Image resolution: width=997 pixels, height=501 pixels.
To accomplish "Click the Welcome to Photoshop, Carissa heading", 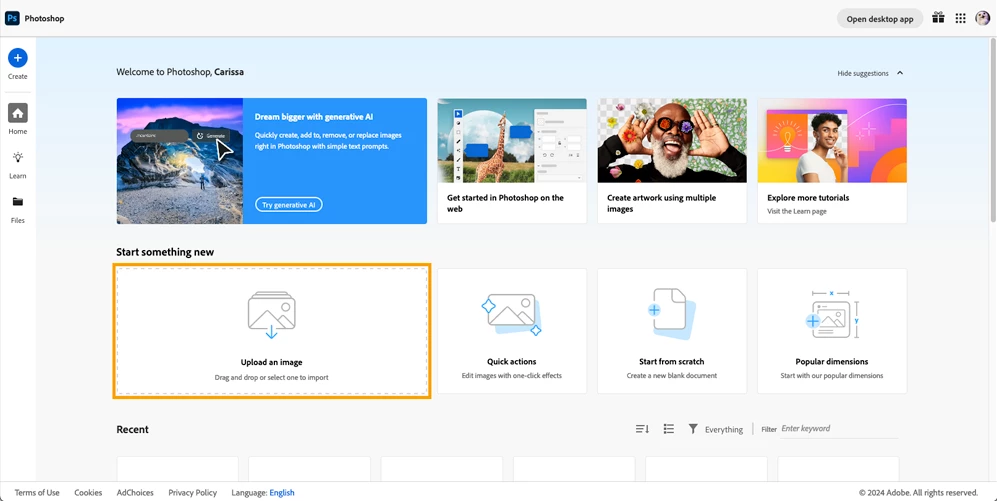I will 180,72.
